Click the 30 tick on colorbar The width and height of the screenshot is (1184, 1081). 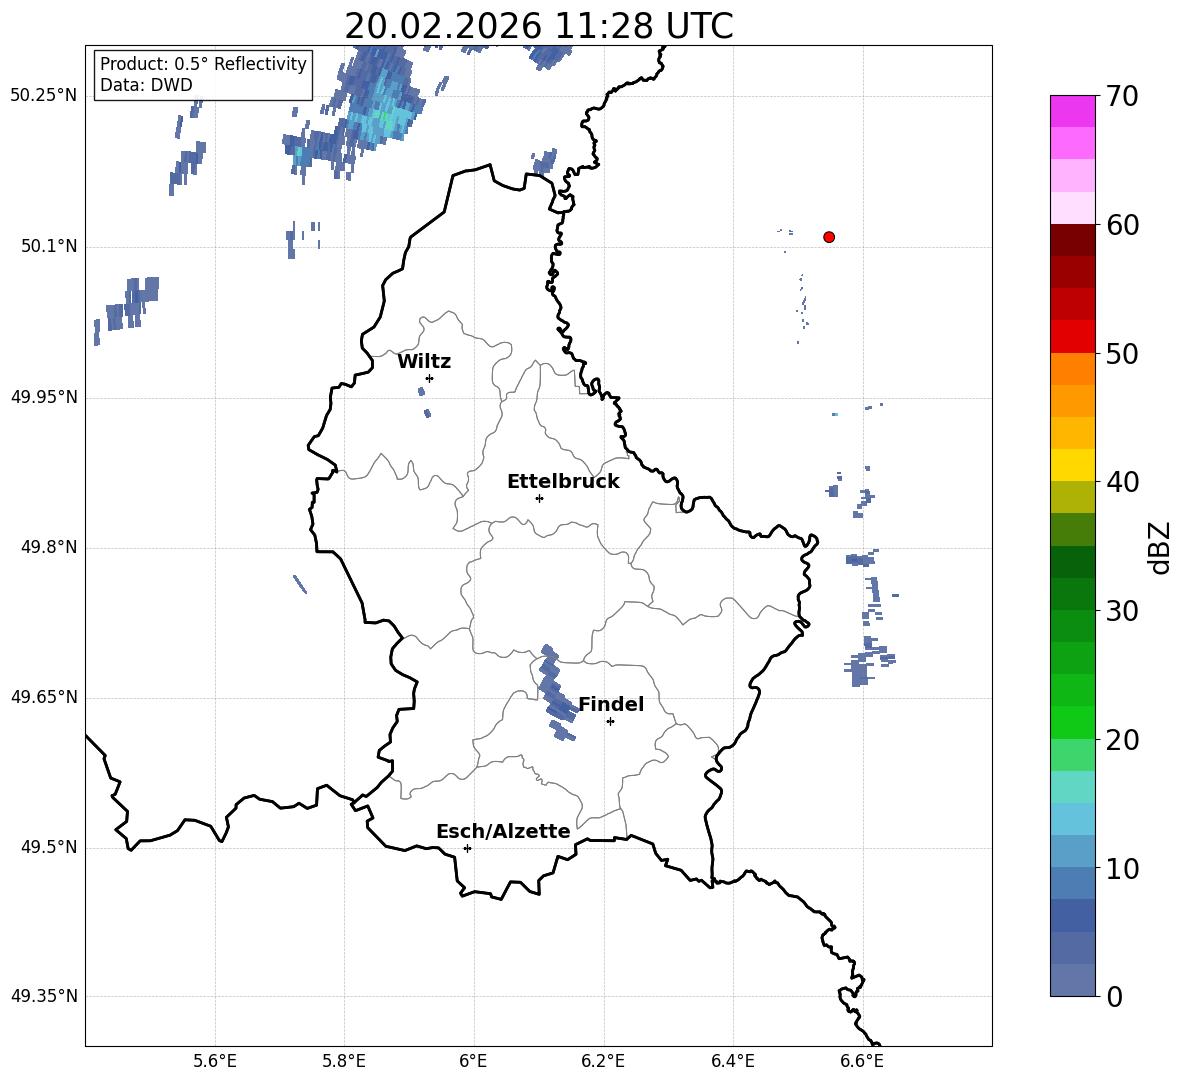click(x=1122, y=611)
